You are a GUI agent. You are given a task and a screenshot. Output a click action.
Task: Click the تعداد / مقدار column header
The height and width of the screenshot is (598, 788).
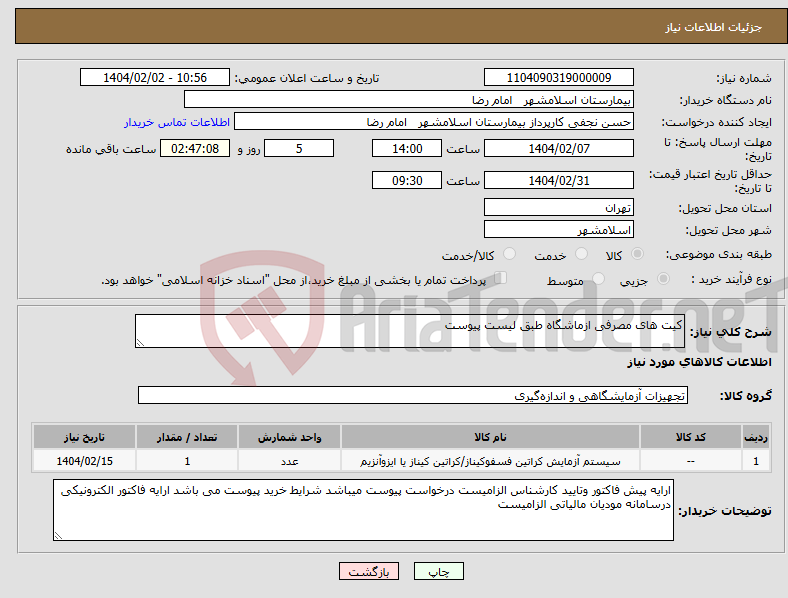pyautogui.click(x=187, y=437)
